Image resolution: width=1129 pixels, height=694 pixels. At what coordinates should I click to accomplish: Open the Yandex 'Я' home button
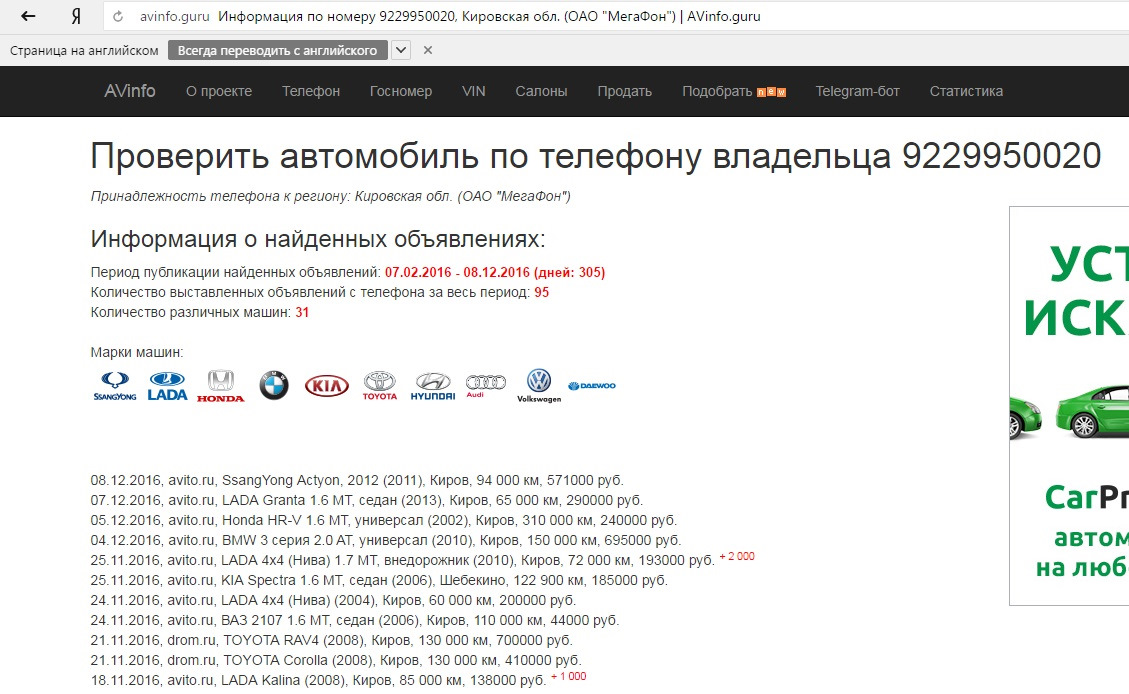[76, 16]
